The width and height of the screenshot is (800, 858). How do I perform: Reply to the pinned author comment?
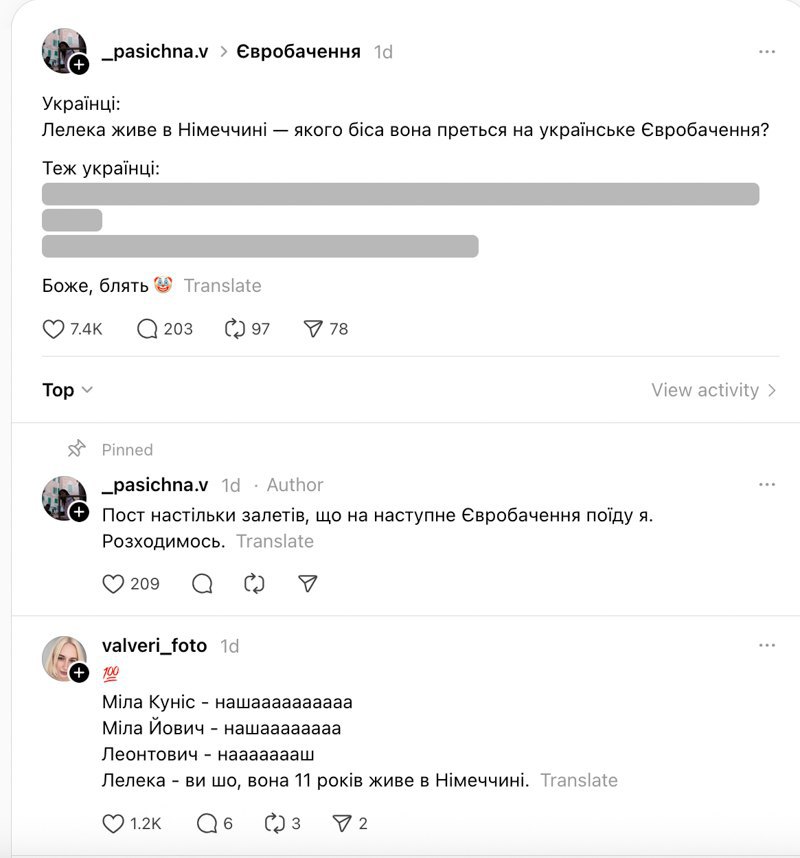[202, 583]
